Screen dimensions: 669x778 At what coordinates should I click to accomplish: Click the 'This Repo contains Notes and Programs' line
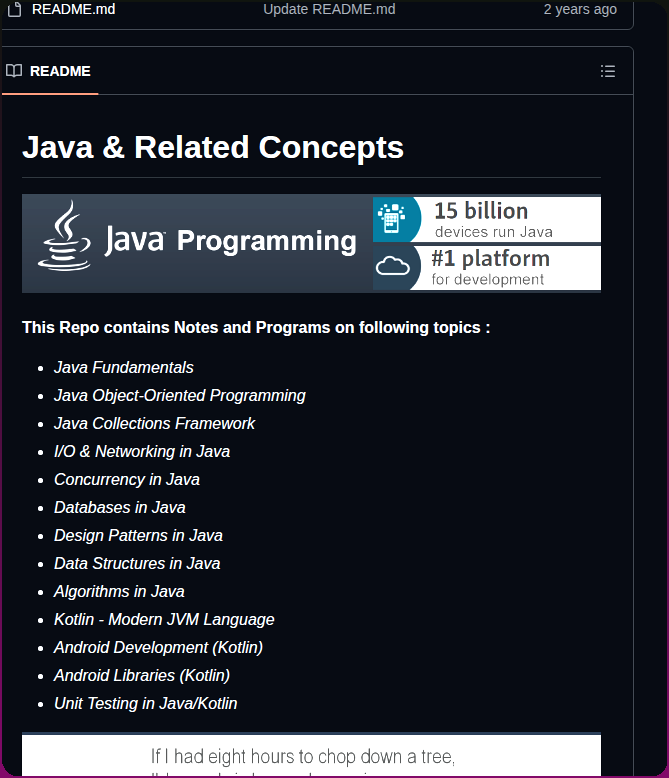pos(256,327)
